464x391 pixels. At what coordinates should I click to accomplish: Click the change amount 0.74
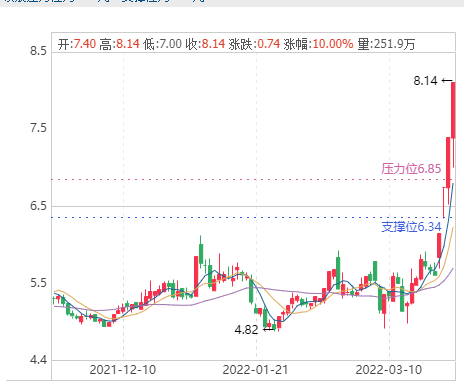[x=269, y=44]
